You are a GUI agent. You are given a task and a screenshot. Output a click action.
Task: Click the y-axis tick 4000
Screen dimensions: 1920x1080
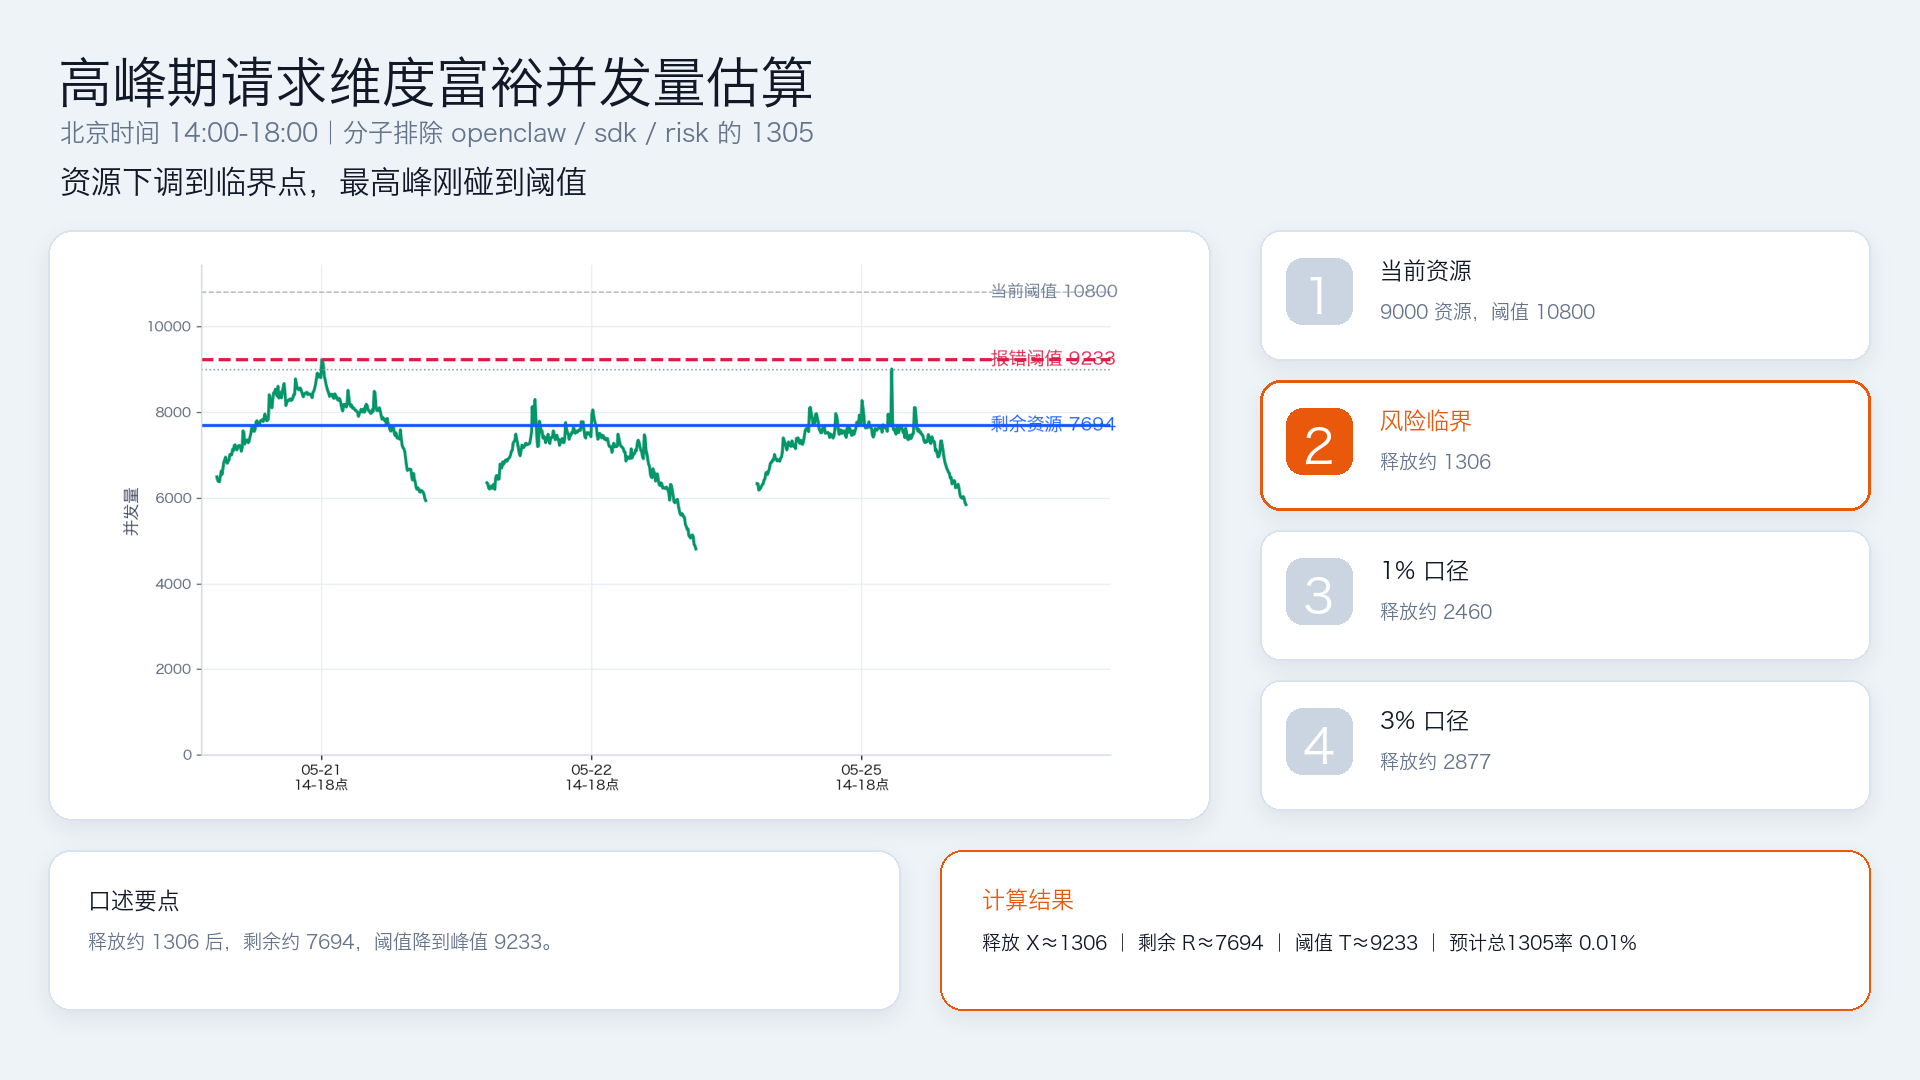pyautogui.click(x=173, y=584)
